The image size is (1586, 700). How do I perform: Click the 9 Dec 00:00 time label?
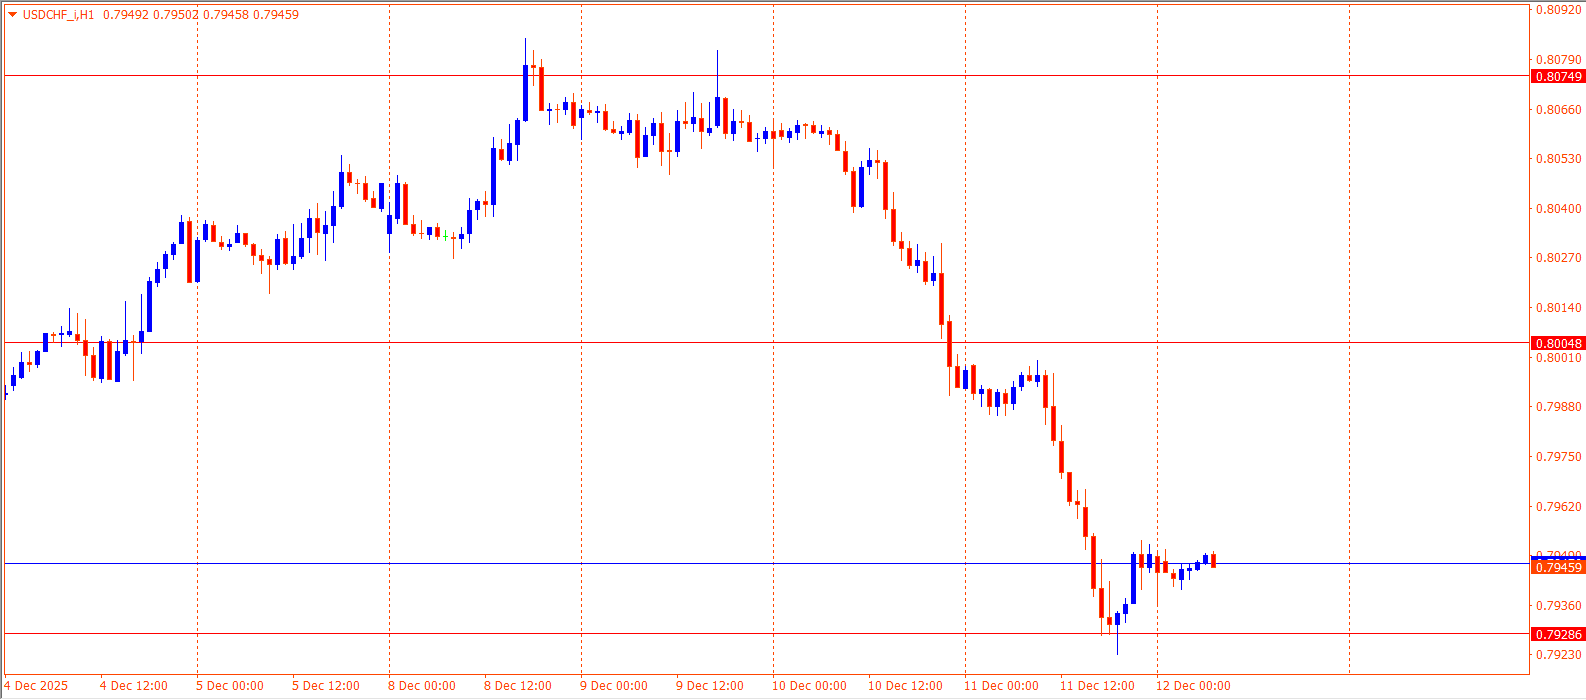point(614,686)
